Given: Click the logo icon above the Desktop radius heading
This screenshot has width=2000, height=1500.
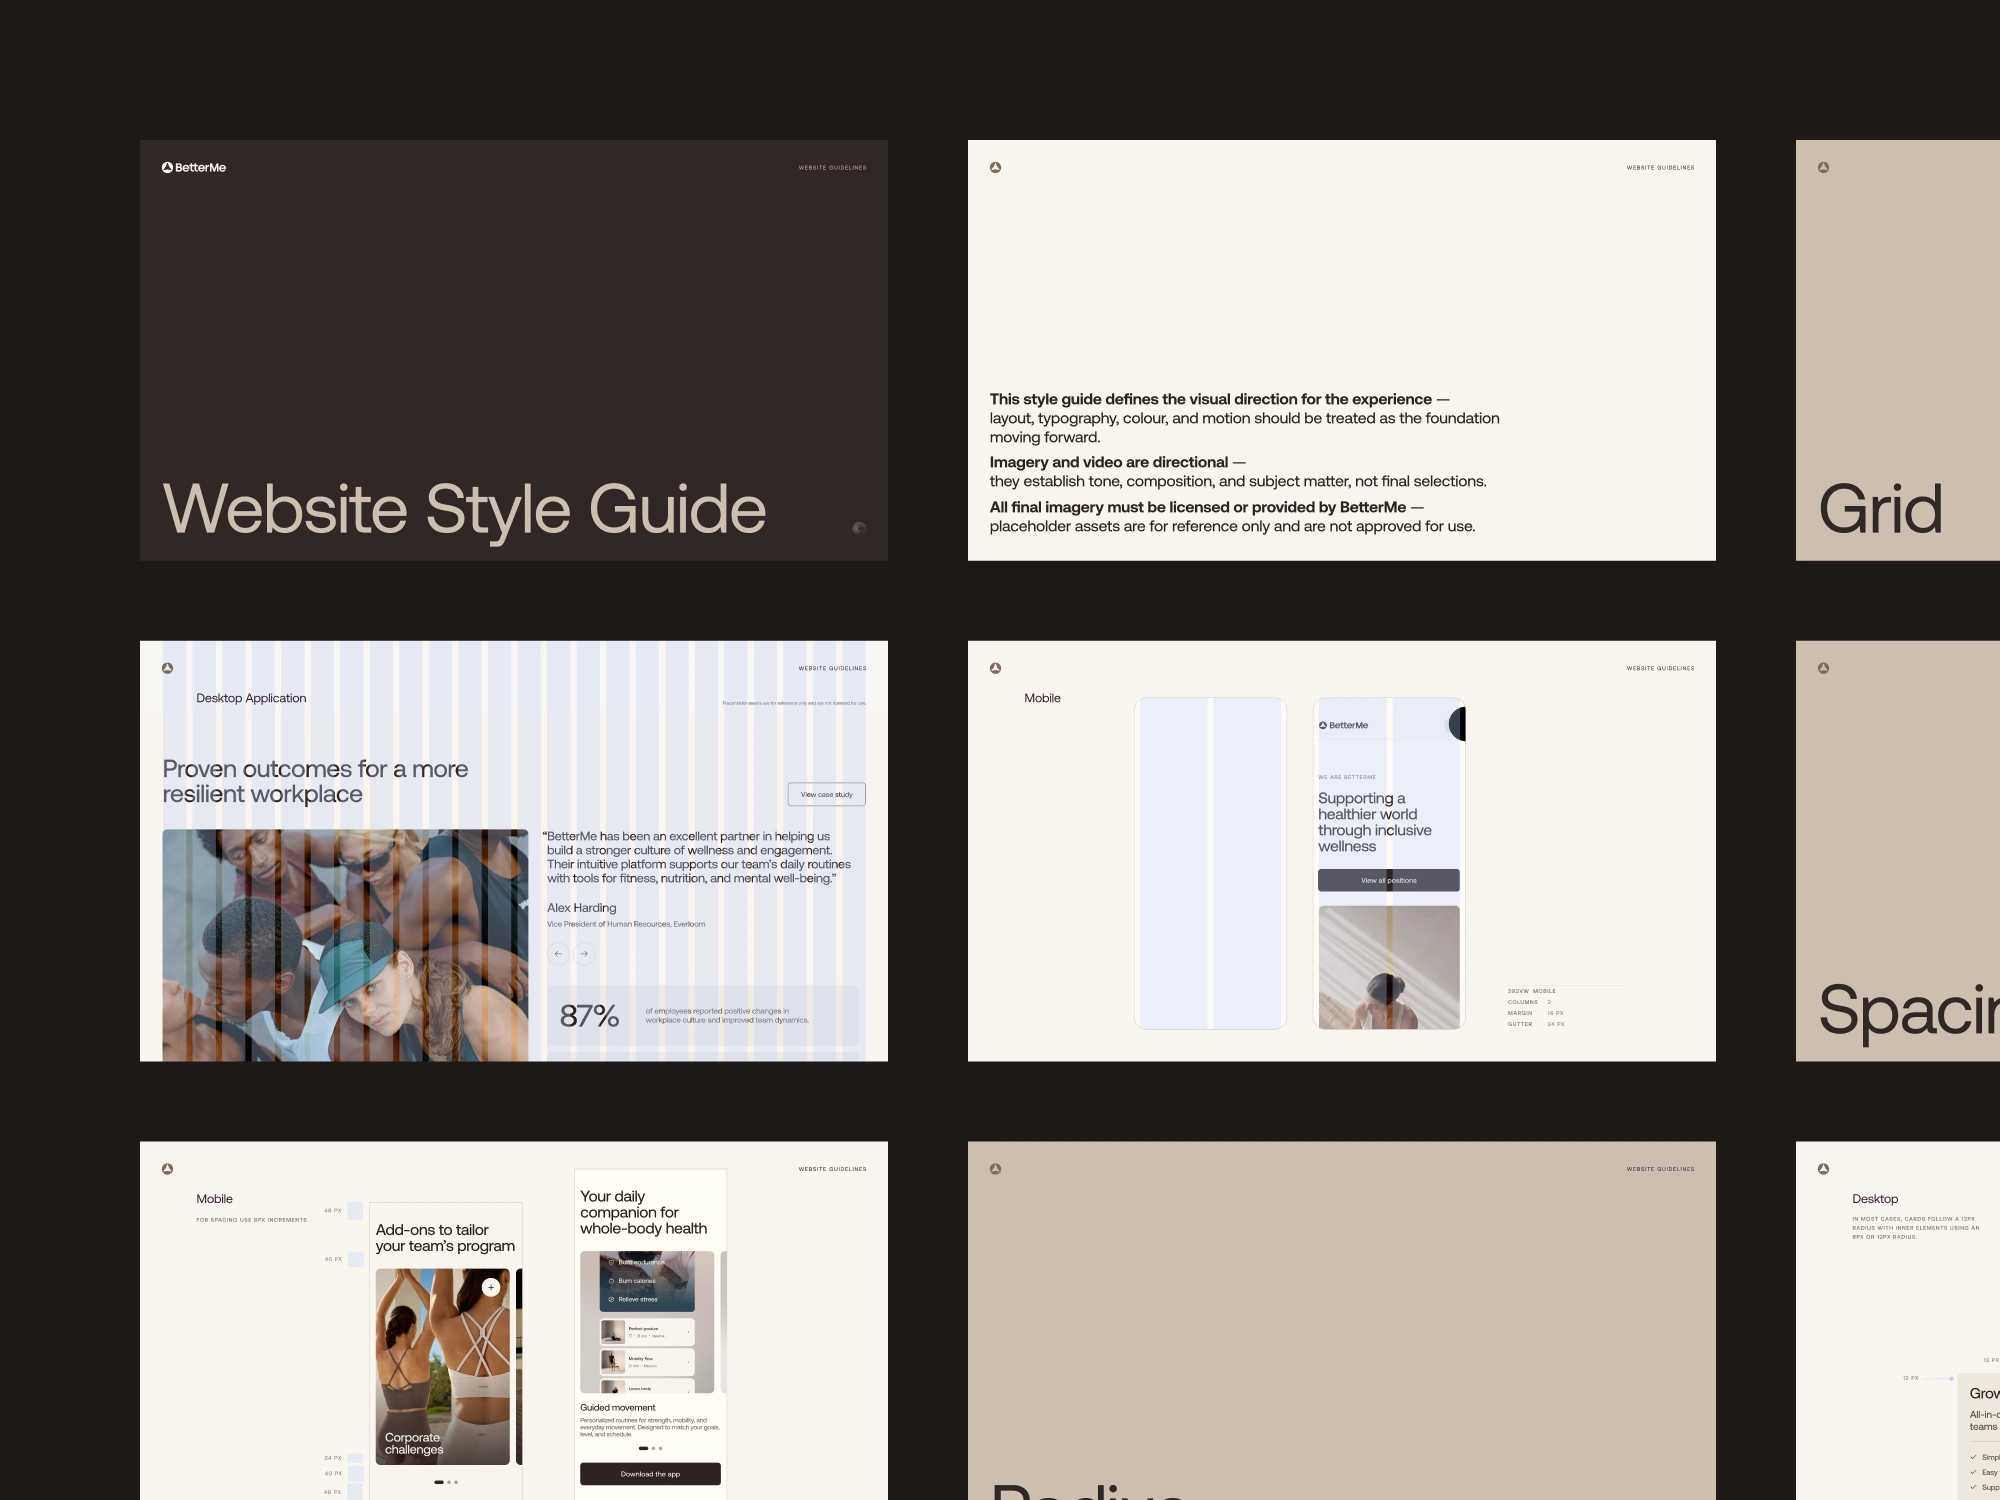Looking at the screenshot, I should 1823,1168.
